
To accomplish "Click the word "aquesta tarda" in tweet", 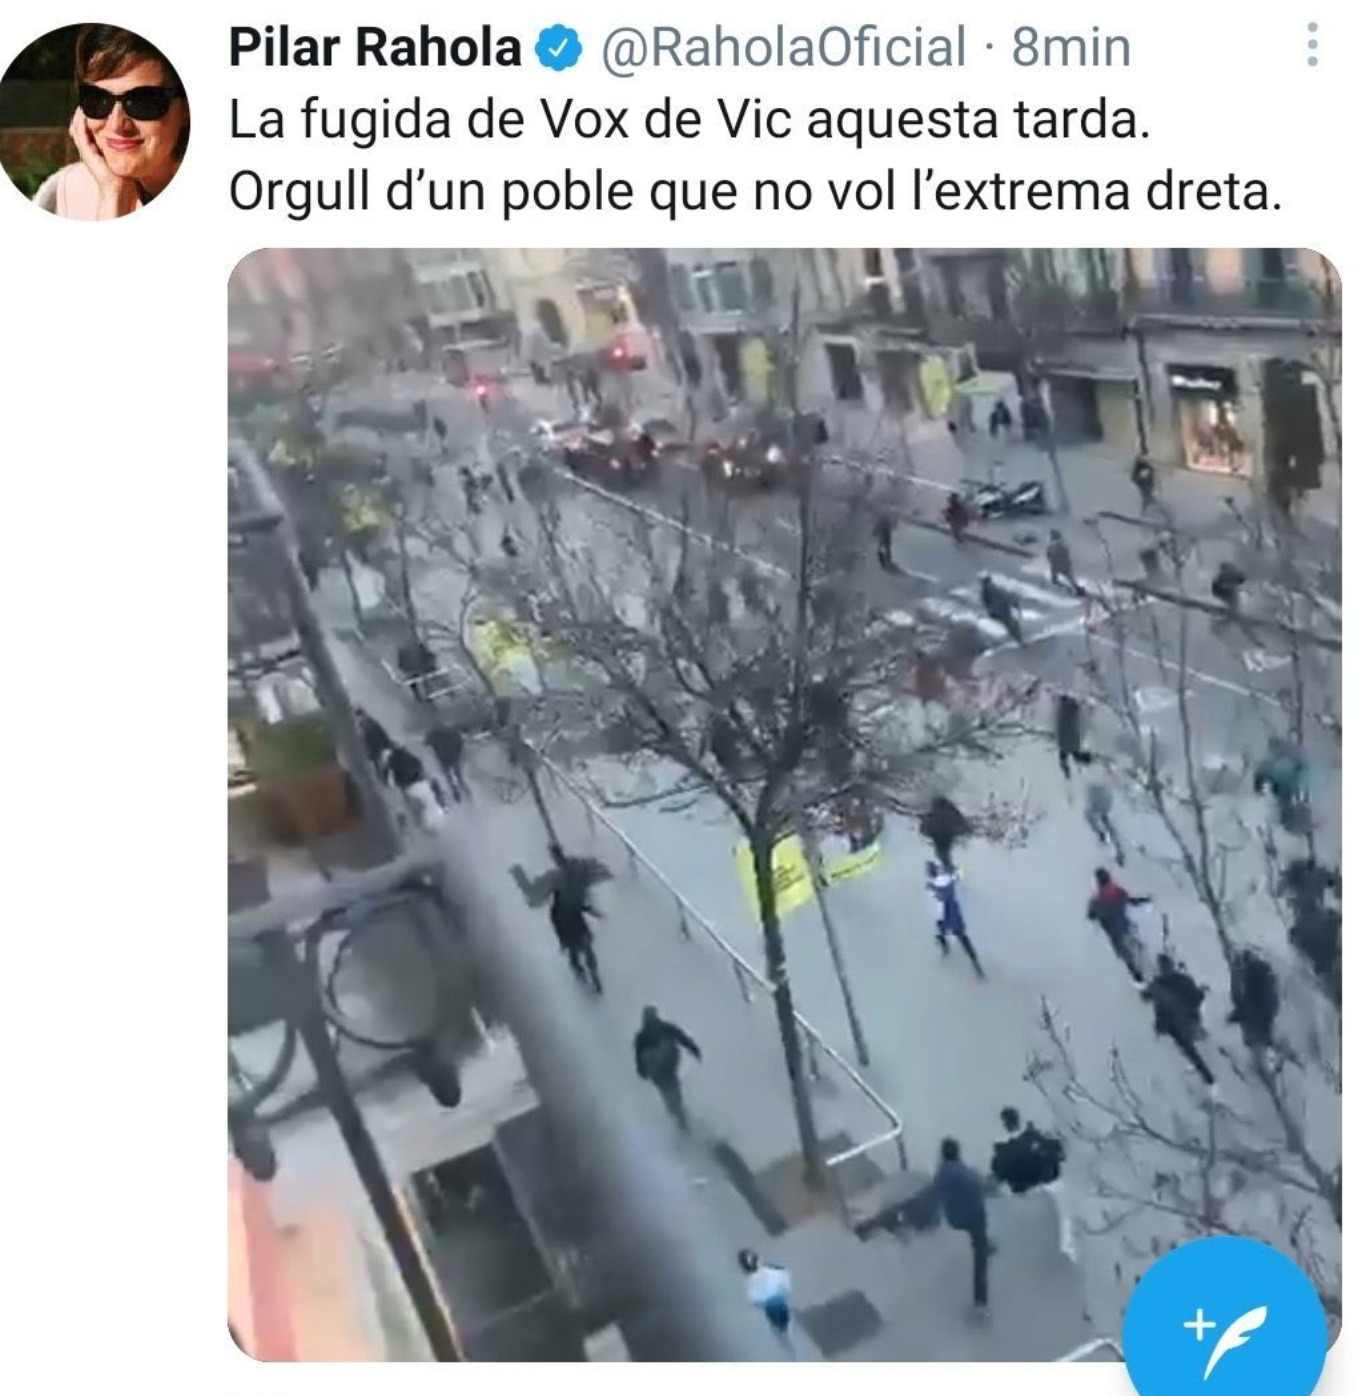I will [x=978, y=120].
